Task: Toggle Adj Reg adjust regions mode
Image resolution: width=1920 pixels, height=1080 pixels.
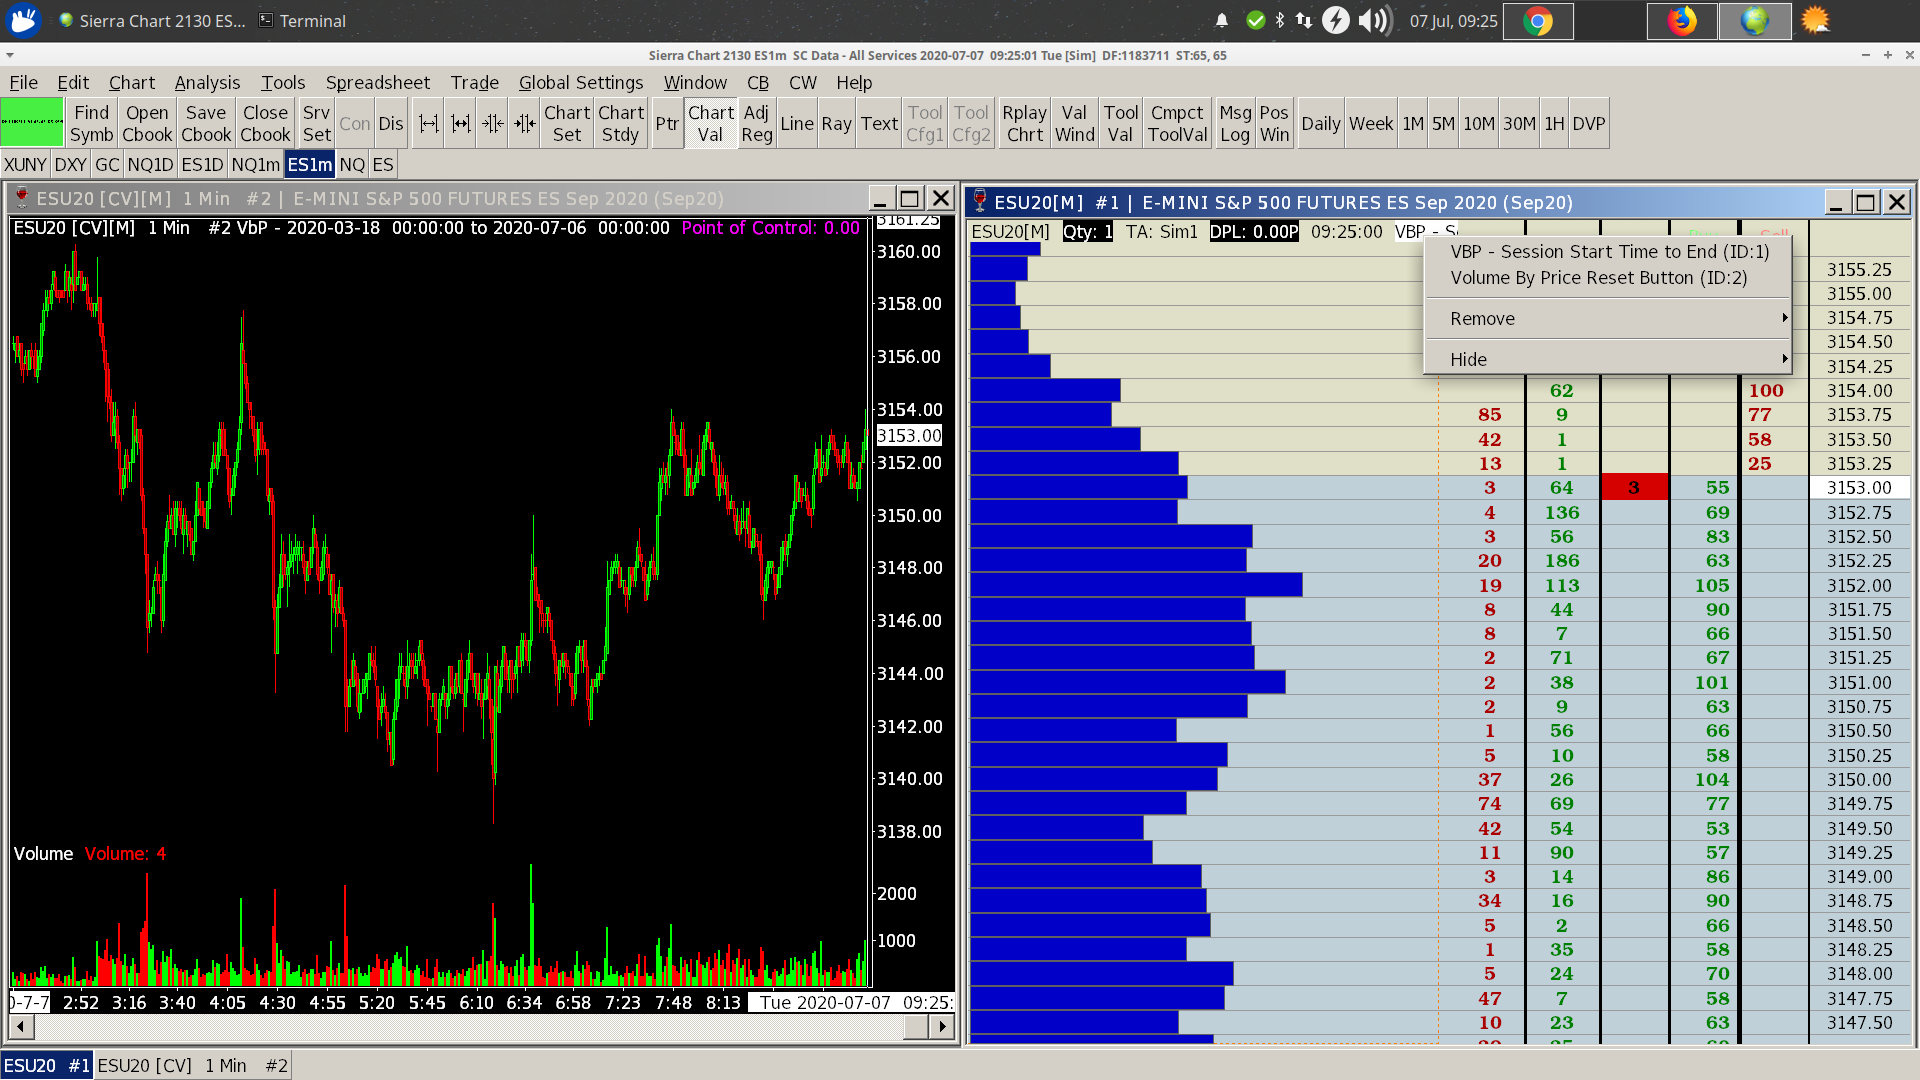Action: [x=757, y=123]
